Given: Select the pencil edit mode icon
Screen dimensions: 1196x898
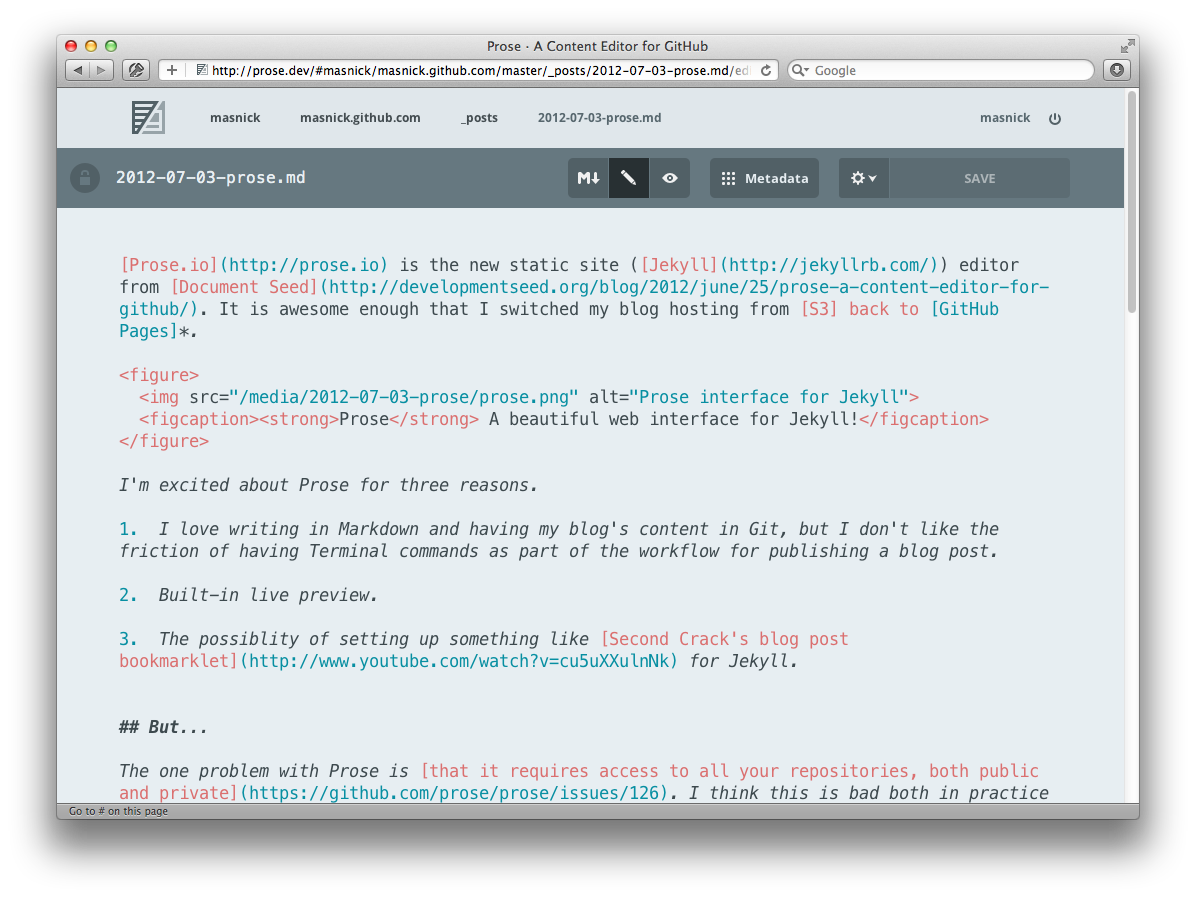Looking at the screenshot, I should coord(629,178).
